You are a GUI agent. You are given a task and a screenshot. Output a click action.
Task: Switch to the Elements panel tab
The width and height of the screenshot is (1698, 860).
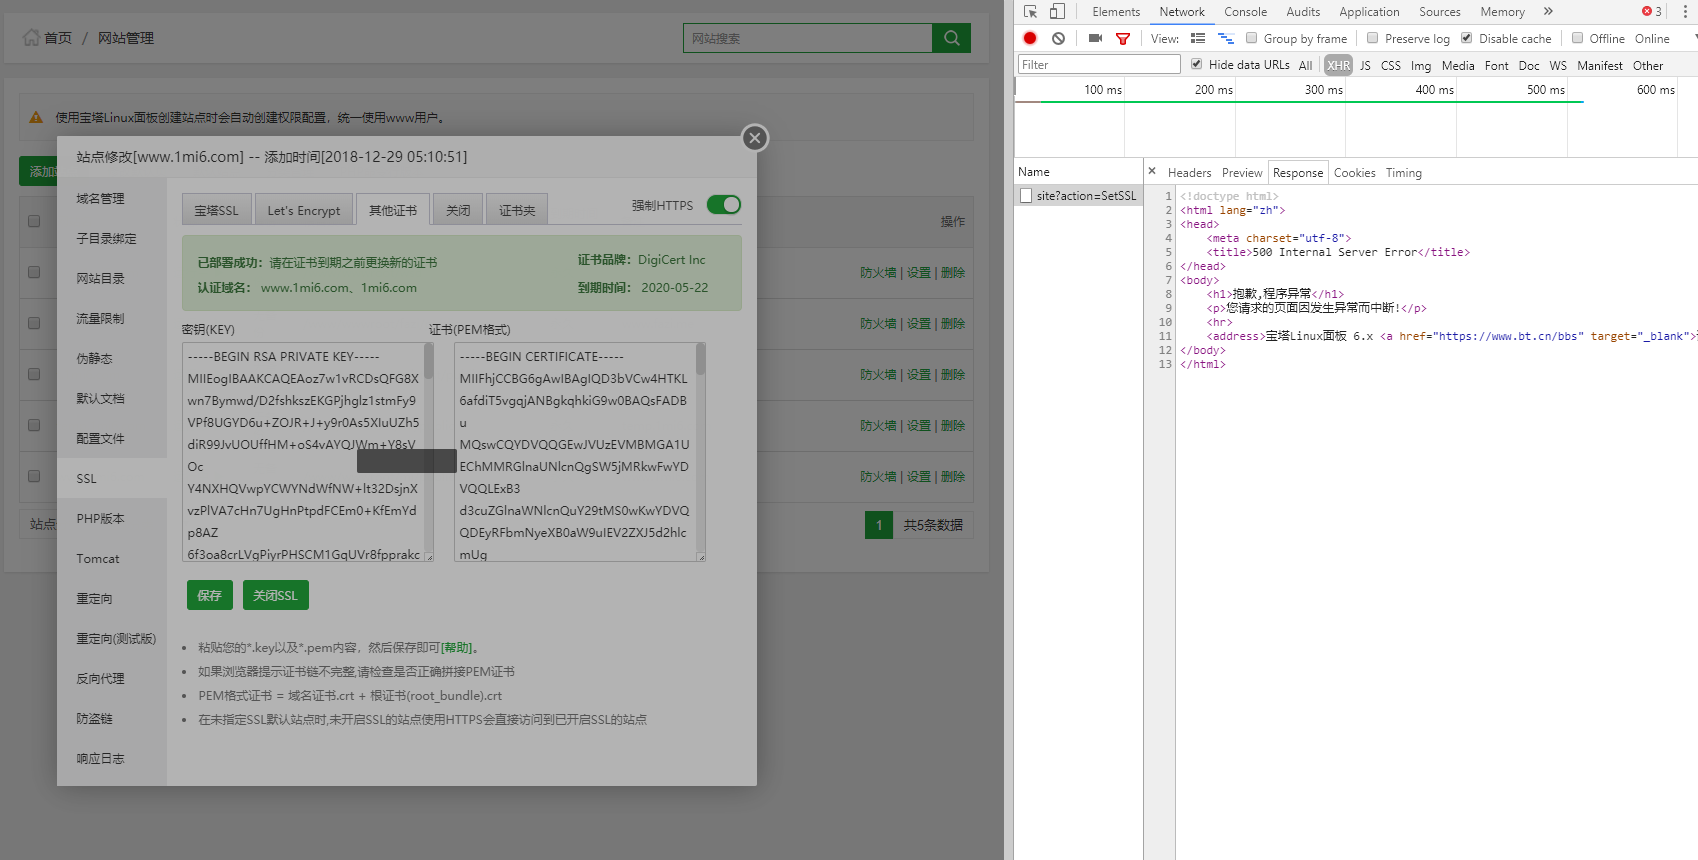pos(1116,12)
